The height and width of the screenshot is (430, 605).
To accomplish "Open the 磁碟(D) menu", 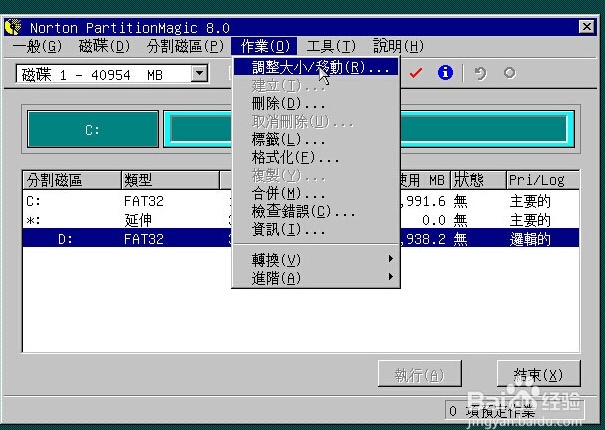I will 105,47.
